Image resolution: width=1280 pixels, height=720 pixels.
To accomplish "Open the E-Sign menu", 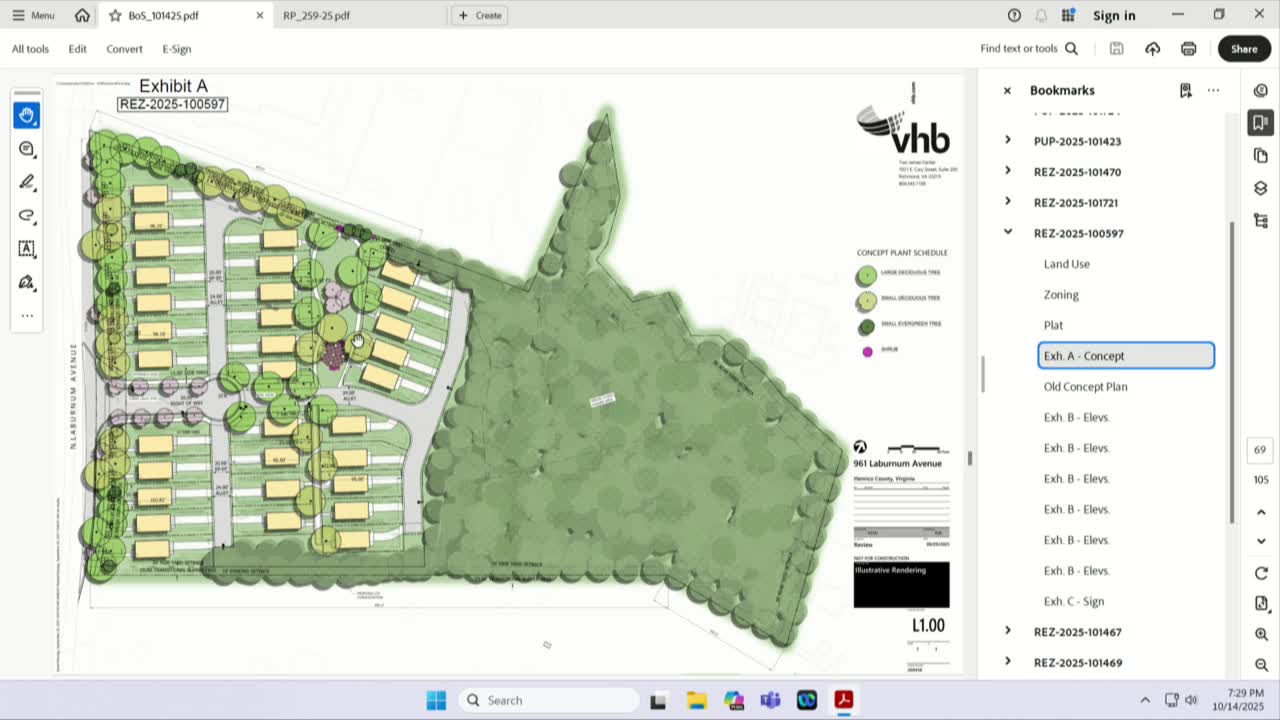I will (x=177, y=49).
